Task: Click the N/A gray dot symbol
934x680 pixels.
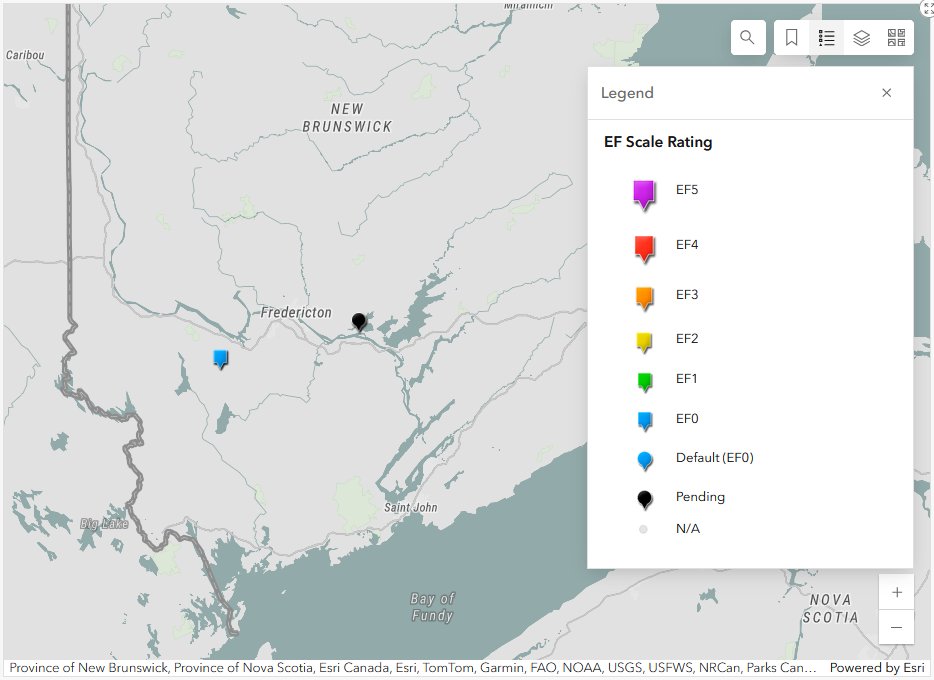Action: (641, 528)
